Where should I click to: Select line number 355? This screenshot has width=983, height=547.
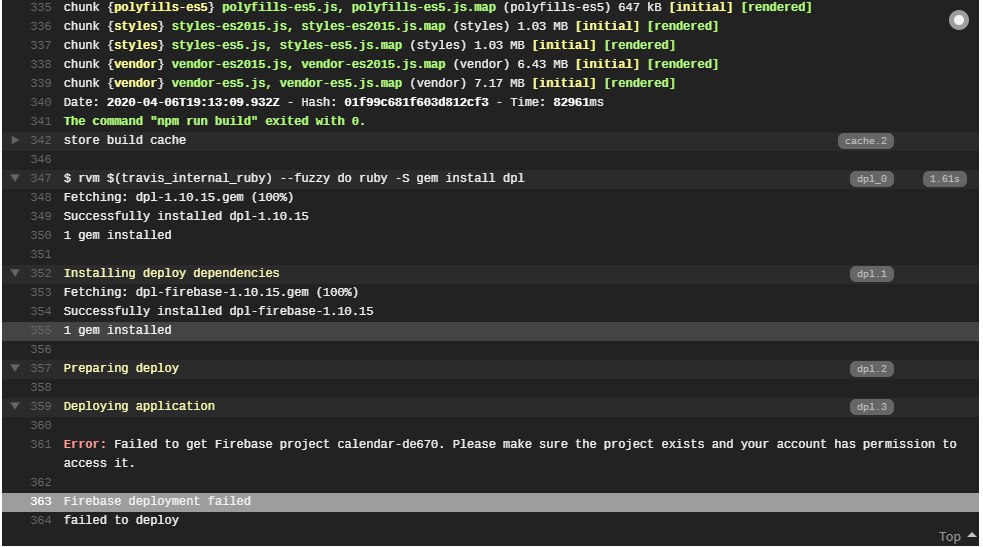point(41,330)
